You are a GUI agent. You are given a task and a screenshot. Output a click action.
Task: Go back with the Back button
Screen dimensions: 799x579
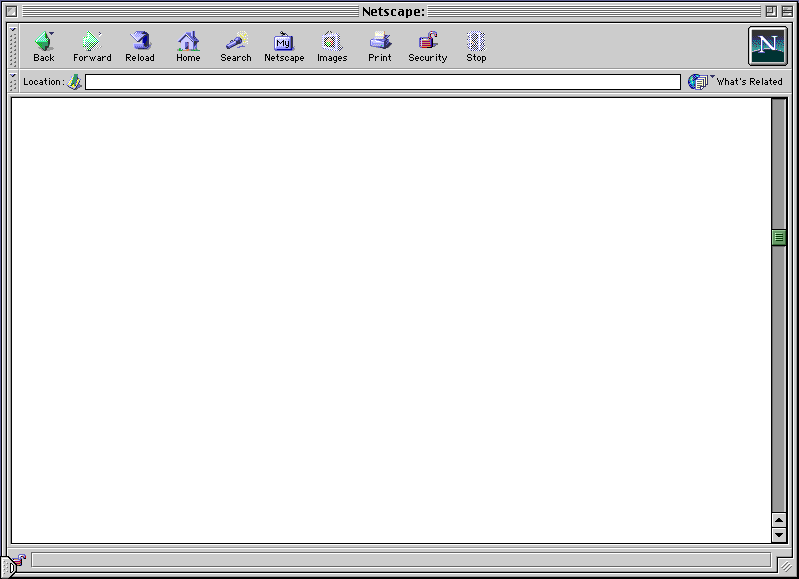[44, 46]
